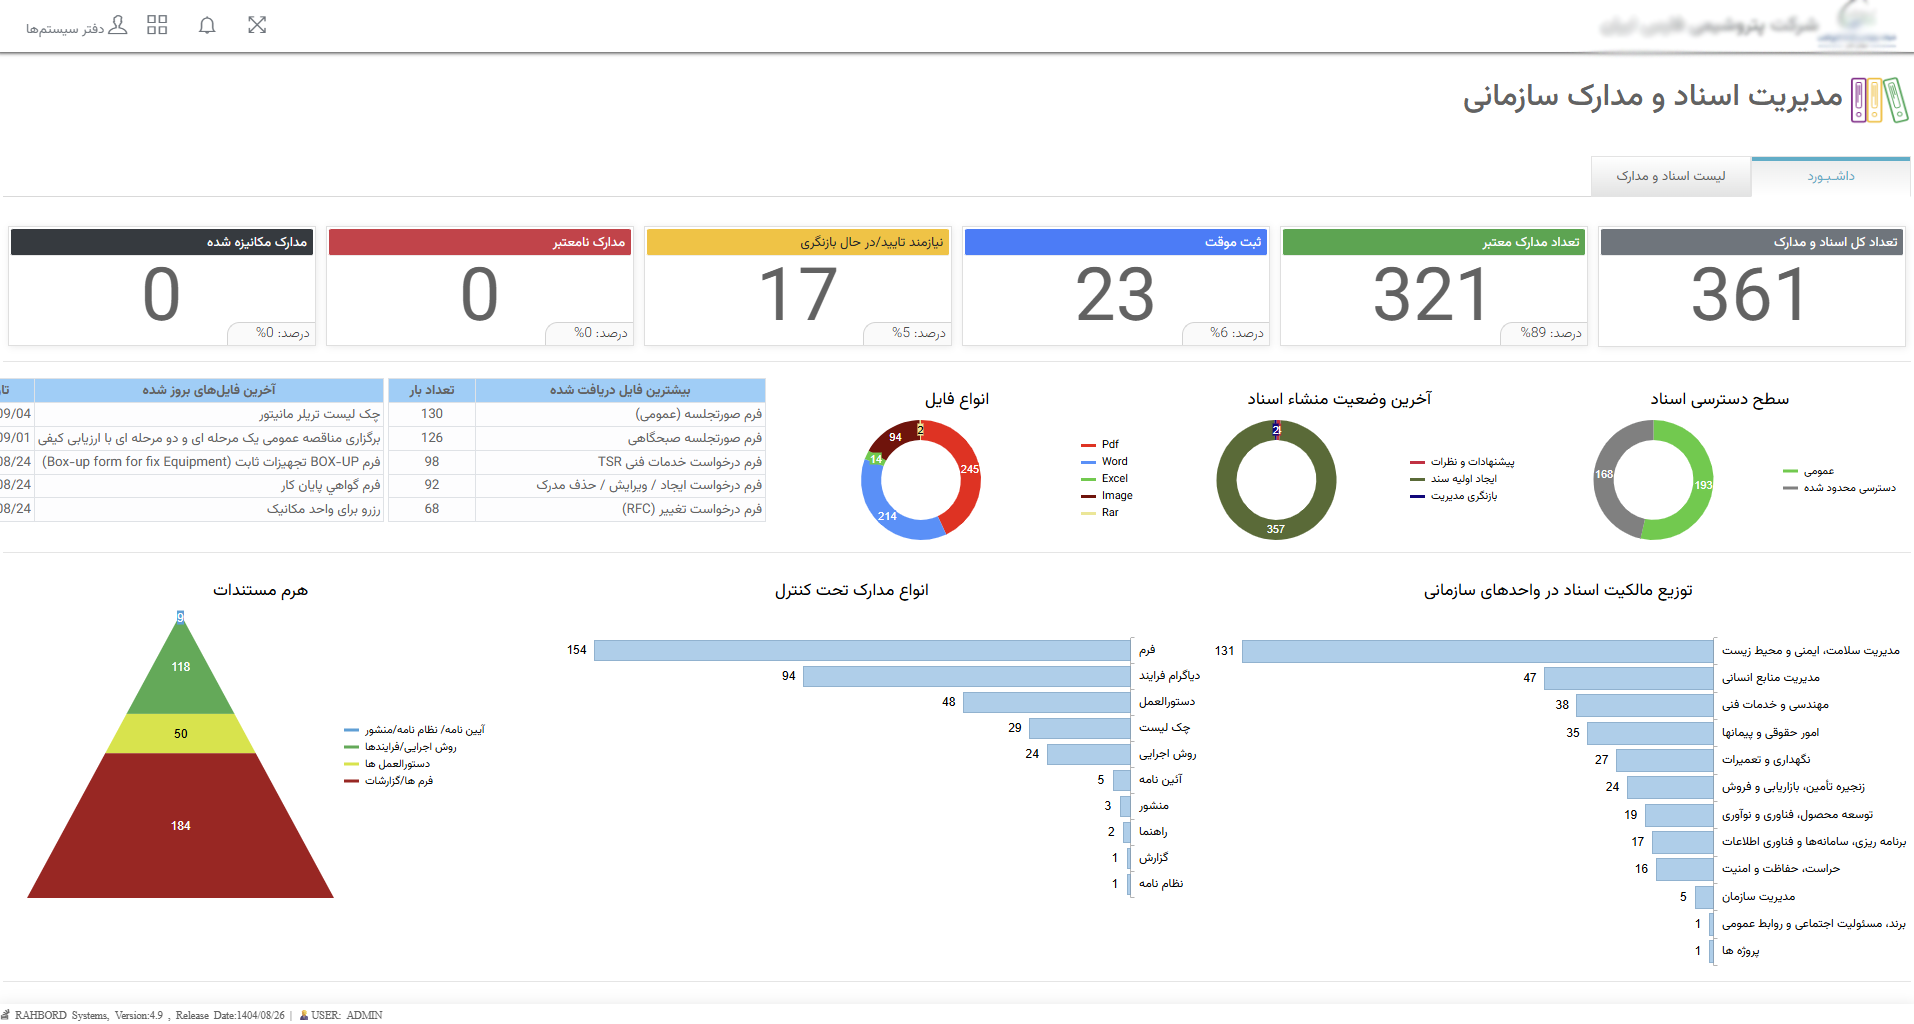The image size is (1914, 1024).
Task: Click the company logo at top right
Action: coord(1748,25)
